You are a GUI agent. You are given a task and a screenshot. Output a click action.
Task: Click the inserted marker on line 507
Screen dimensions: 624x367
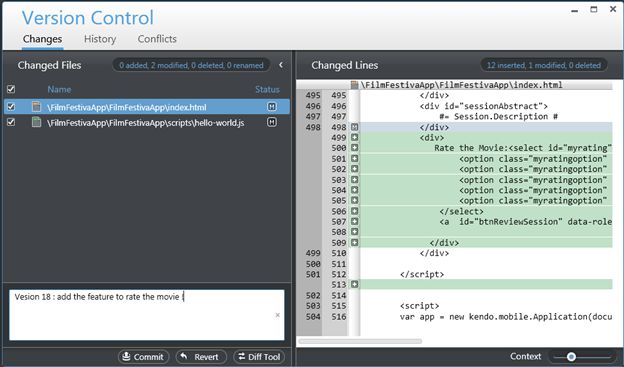355,221
